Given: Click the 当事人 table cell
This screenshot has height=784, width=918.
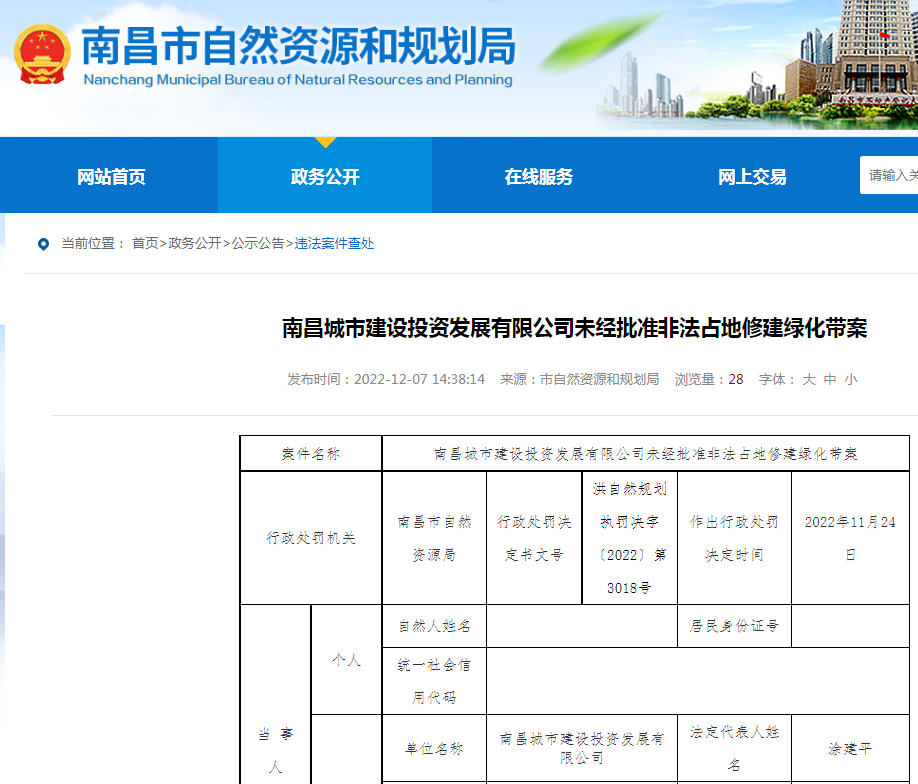Looking at the screenshot, I should (x=275, y=694).
